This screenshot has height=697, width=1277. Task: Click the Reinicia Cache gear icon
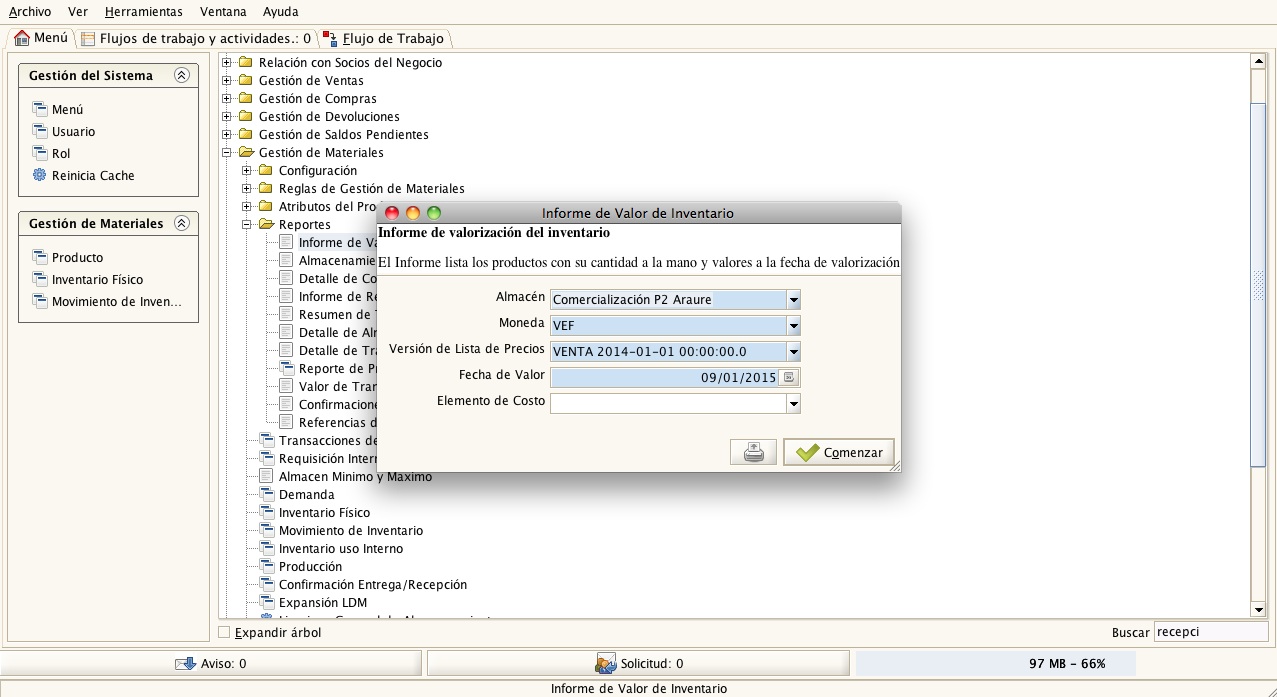[x=40, y=175]
